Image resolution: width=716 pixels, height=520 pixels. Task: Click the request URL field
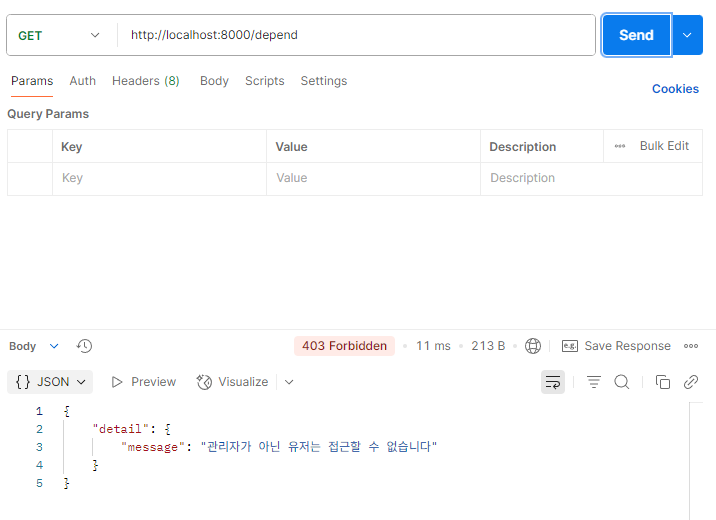pos(356,35)
